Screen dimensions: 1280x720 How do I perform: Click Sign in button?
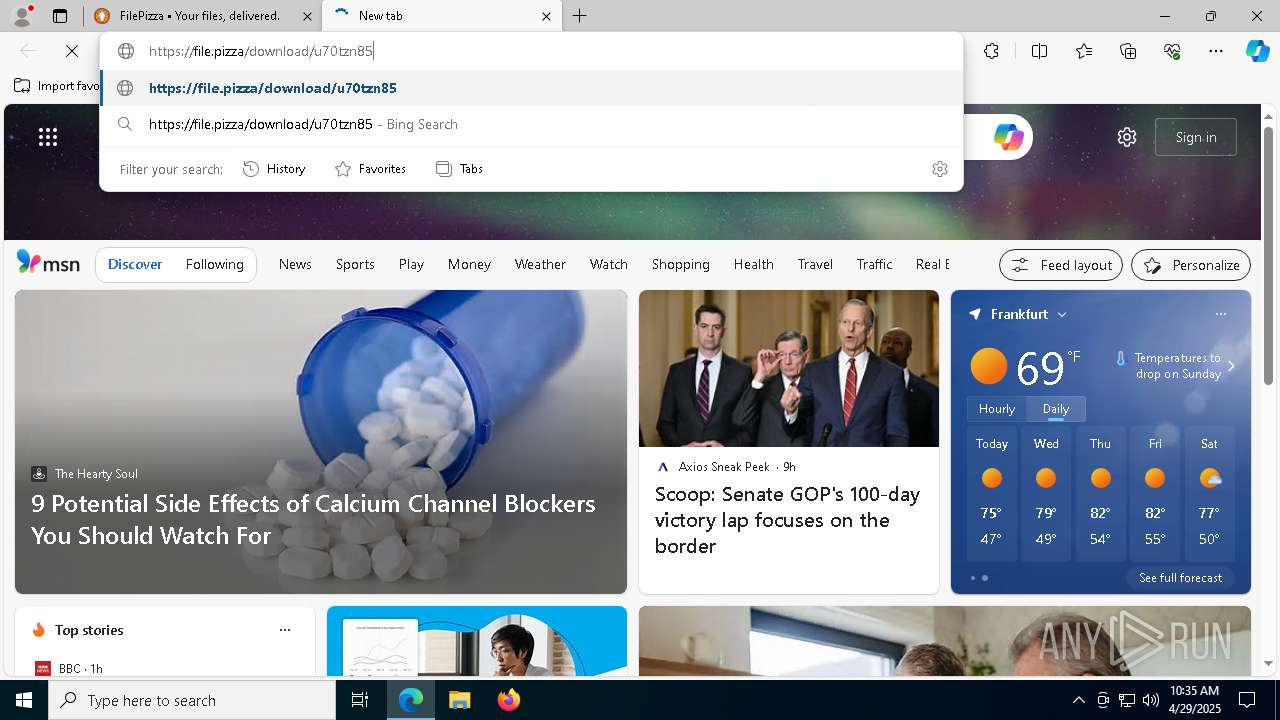click(x=1196, y=137)
